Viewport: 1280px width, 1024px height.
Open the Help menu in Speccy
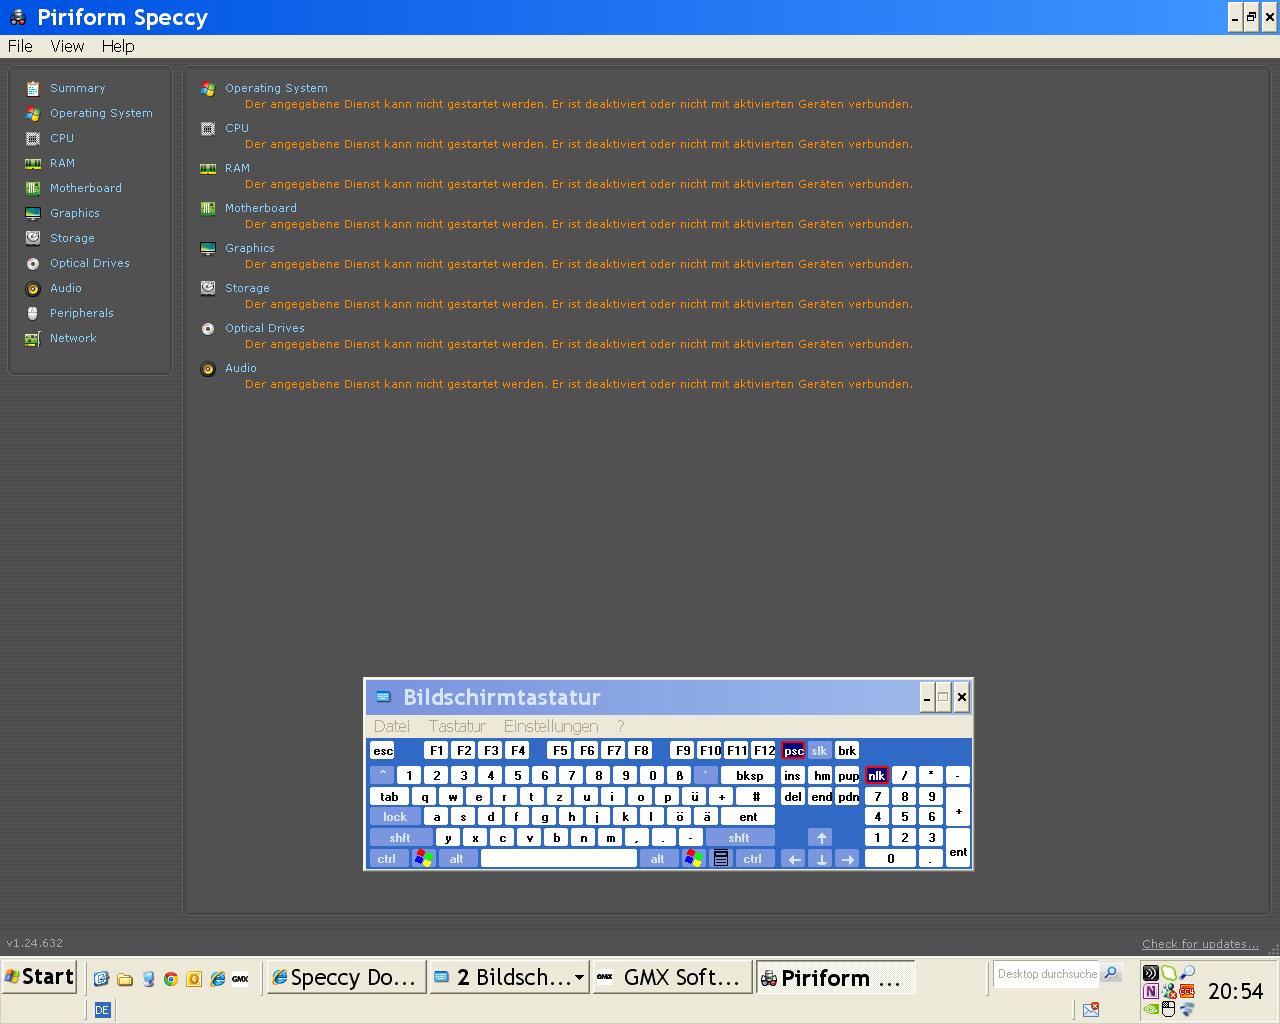coord(118,46)
